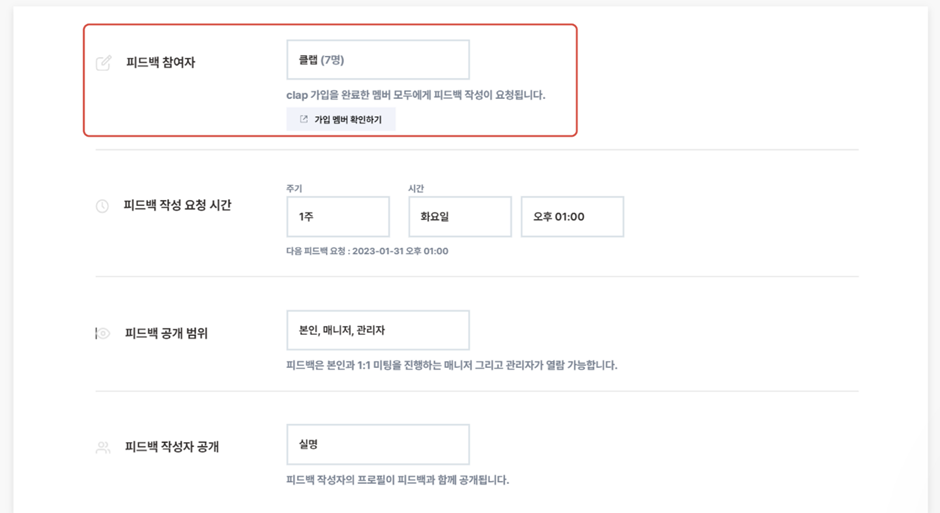Image resolution: width=940 pixels, height=513 pixels.
Task: Click the 시간 field label
Action: (416, 188)
